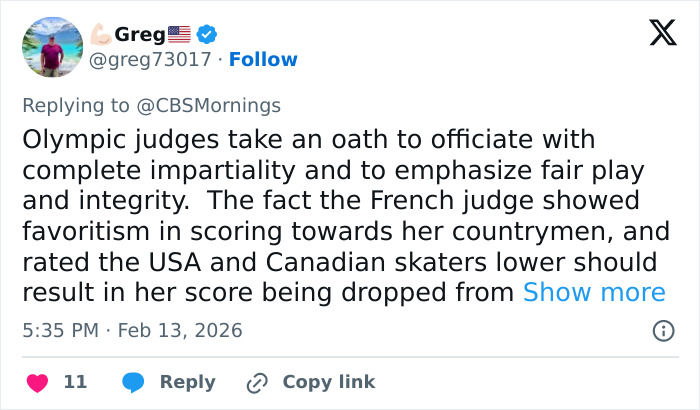Click the Reply text label
The image size is (700, 410).
[x=187, y=382]
